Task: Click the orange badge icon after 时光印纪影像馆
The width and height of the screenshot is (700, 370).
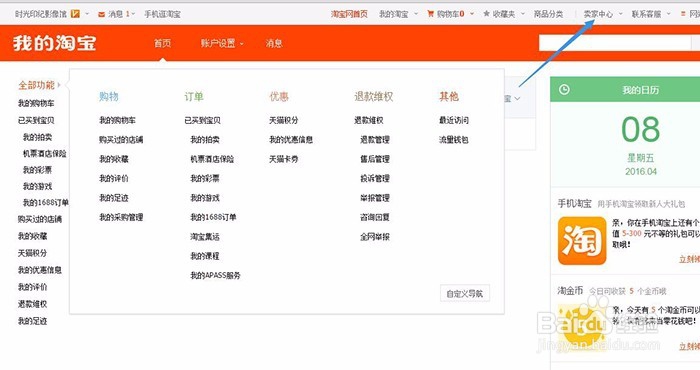Action: click(x=75, y=14)
